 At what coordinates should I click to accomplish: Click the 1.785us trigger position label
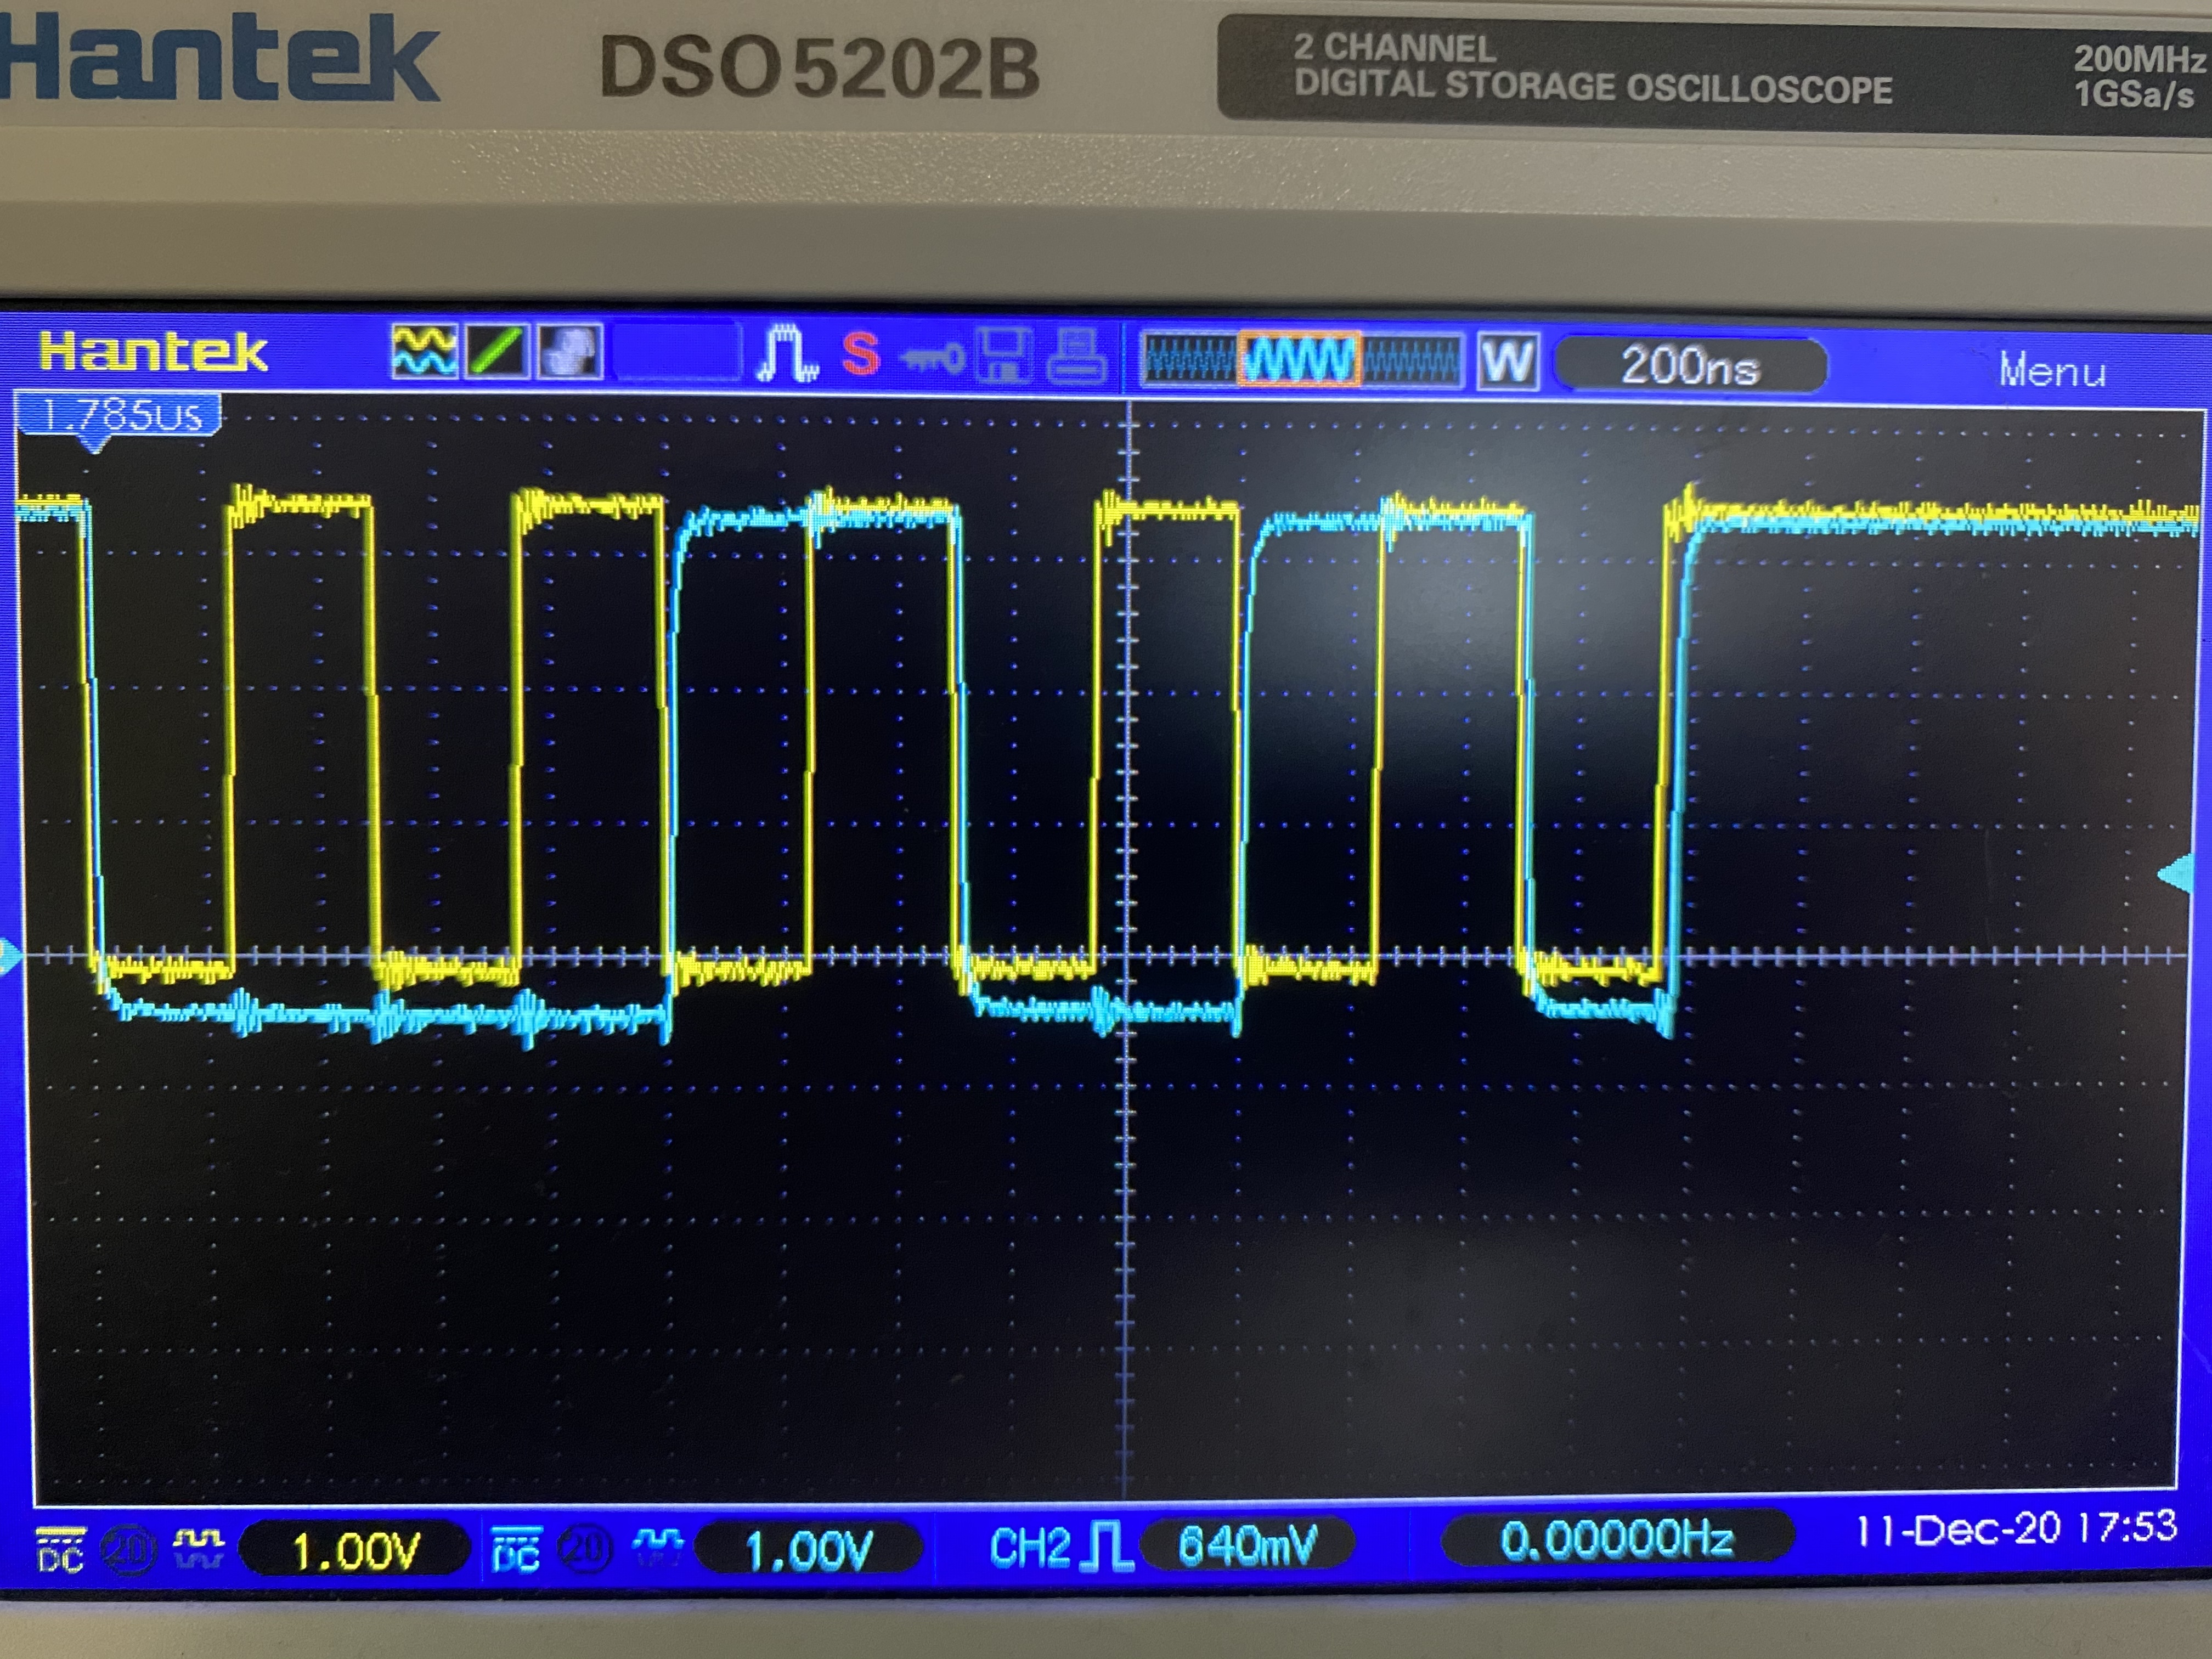click(x=118, y=414)
